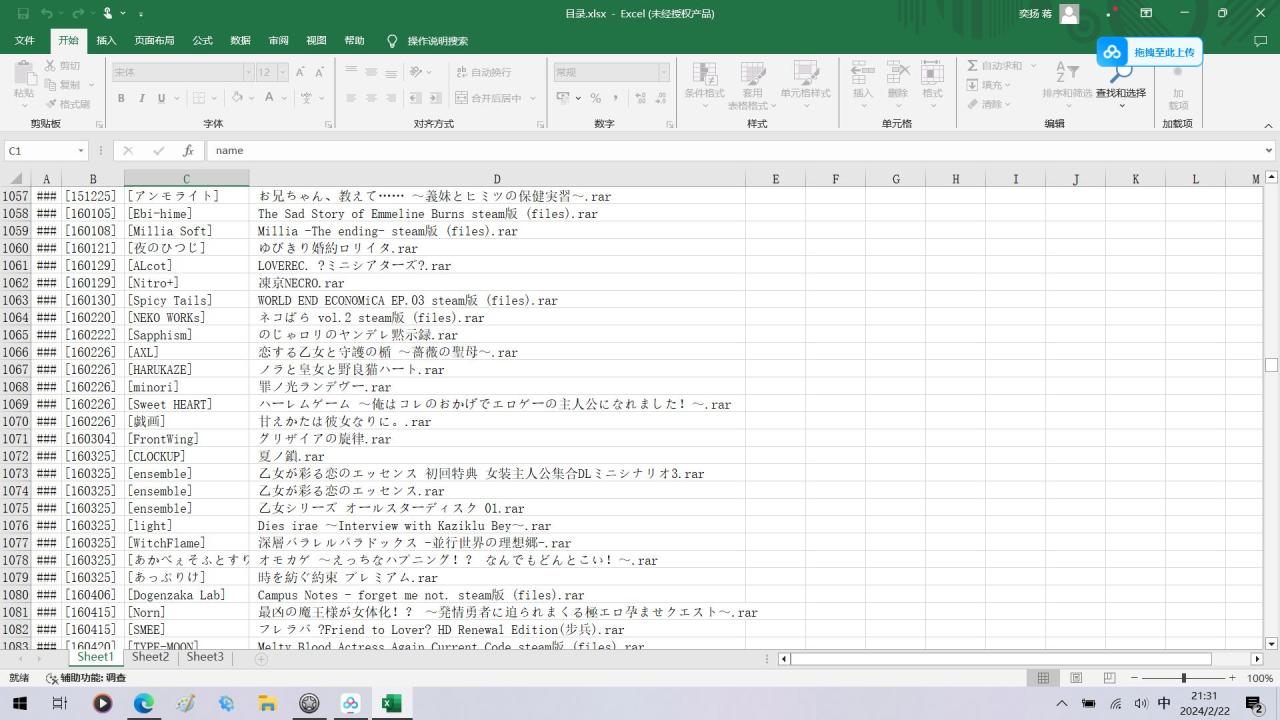Collapse the ribbon with the chevron
The image size is (1280, 720).
click(1269, 125)
